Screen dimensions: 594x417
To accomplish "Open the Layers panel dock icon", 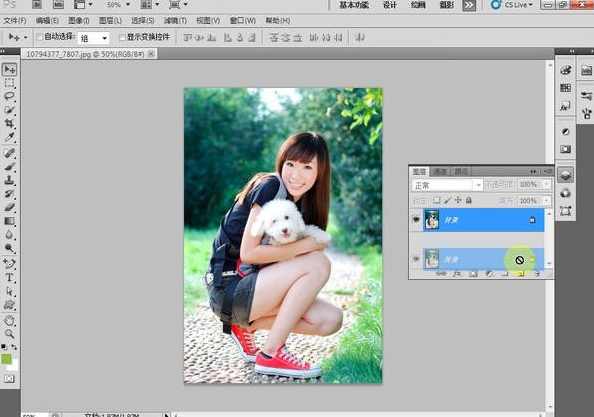I will 566,175.
